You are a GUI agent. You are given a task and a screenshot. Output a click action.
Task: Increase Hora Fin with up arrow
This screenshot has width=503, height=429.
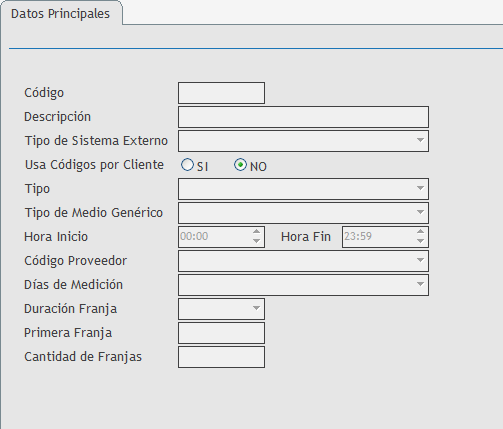420,232
